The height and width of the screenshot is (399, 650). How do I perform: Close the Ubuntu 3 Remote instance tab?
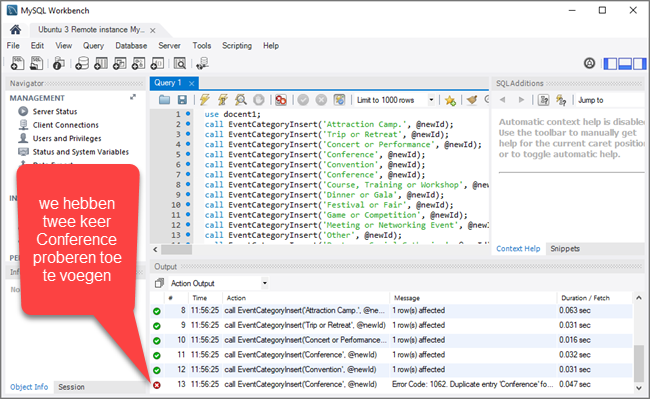coord(153,30)
